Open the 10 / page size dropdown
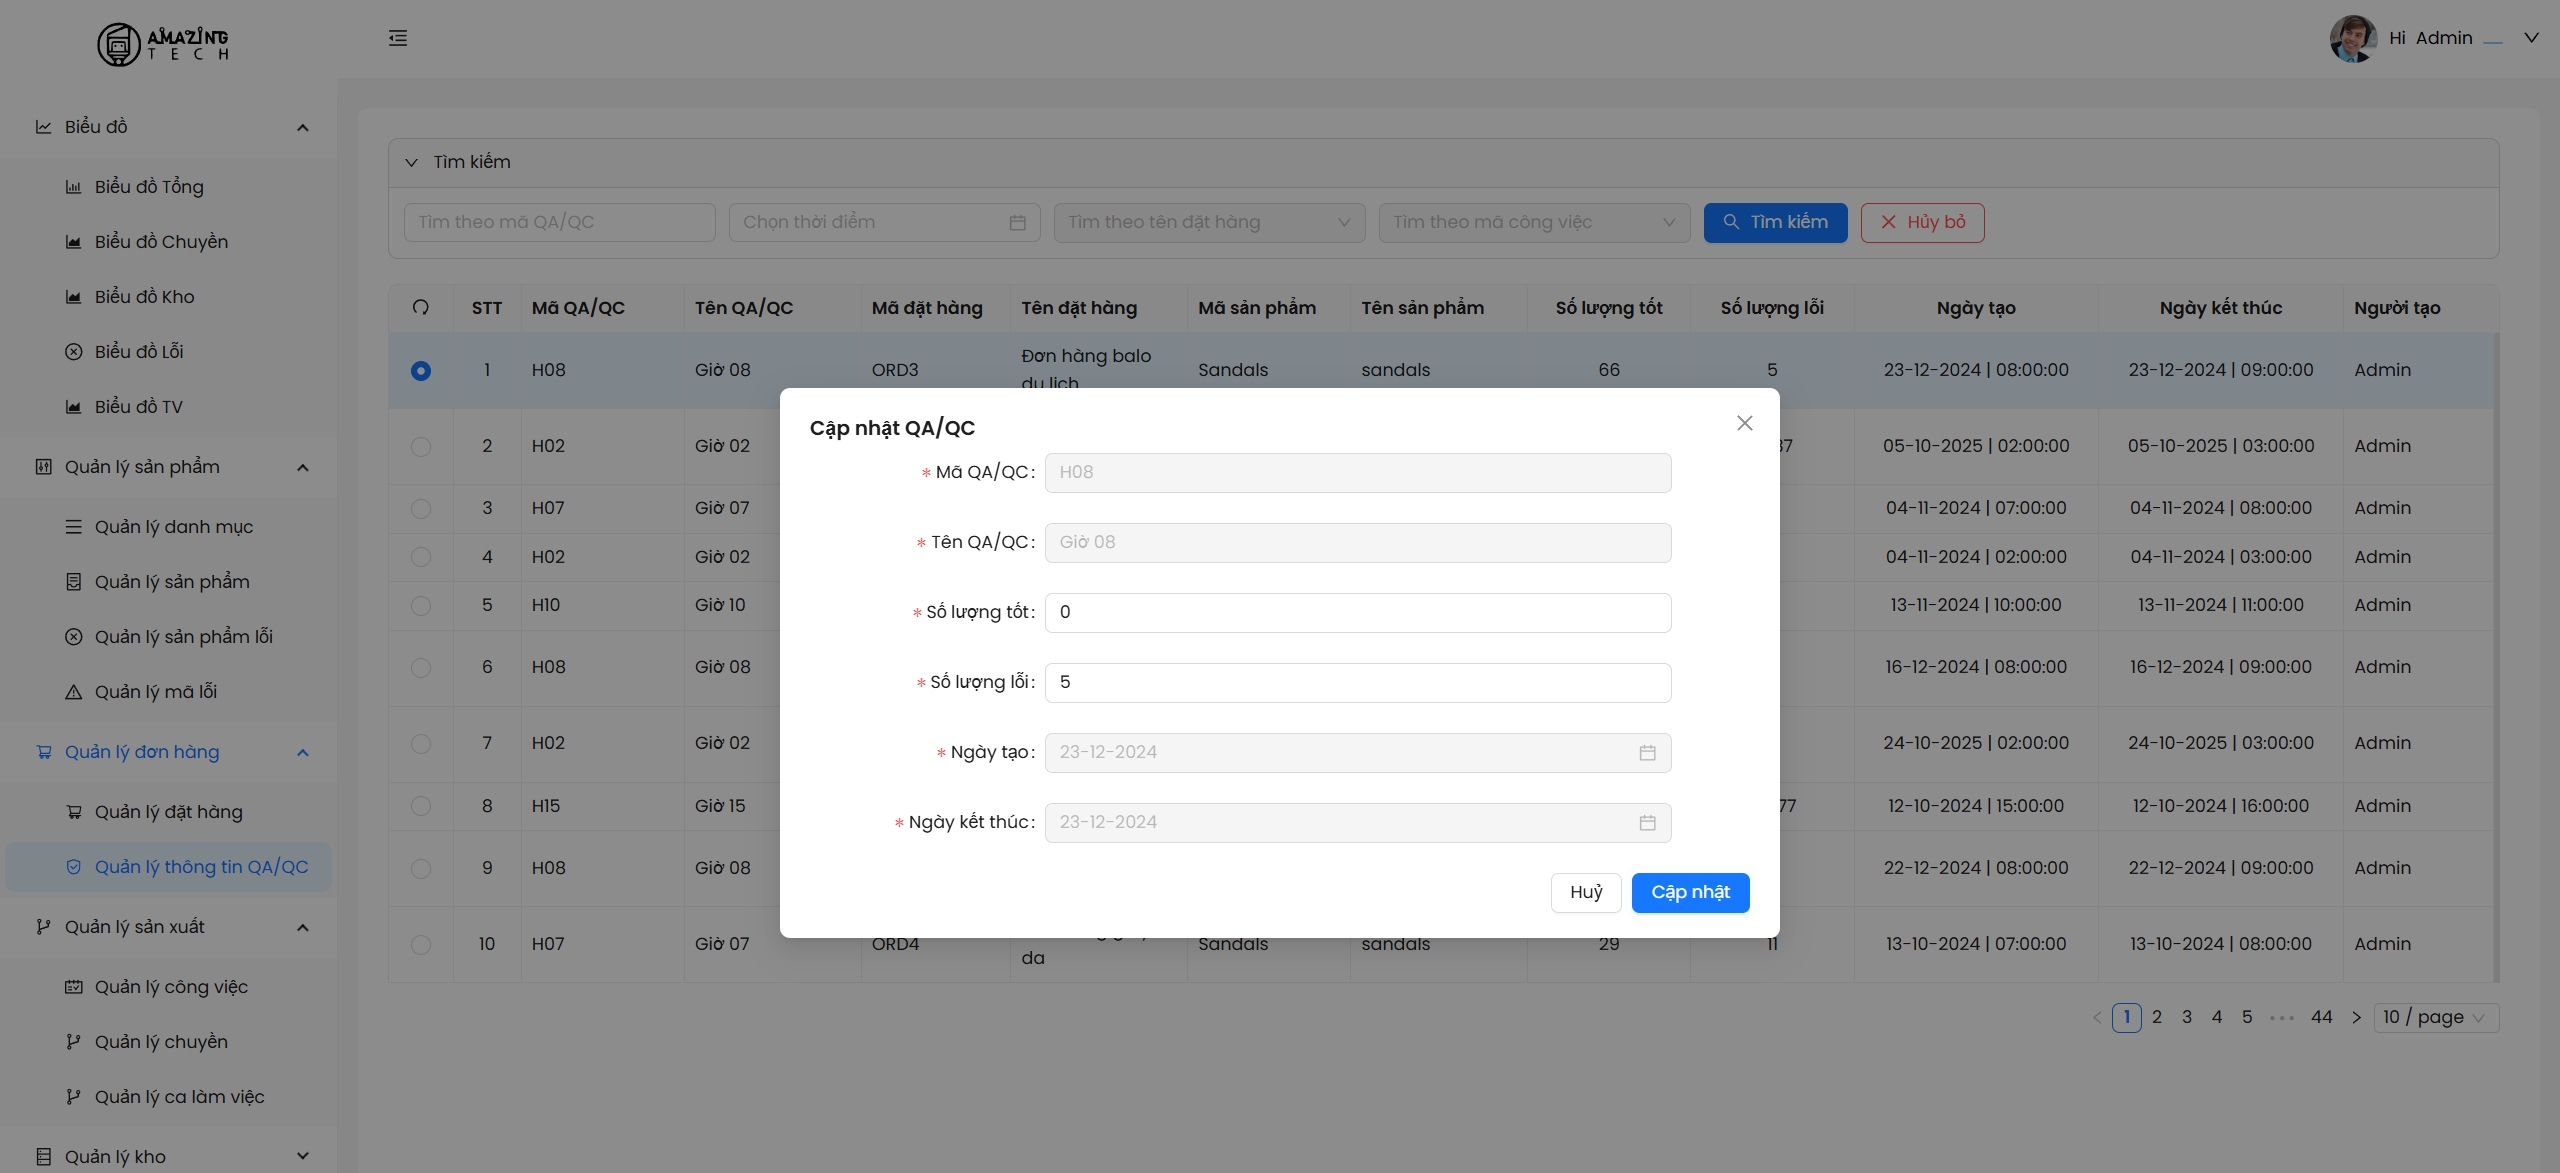 coord(2438,1018)
